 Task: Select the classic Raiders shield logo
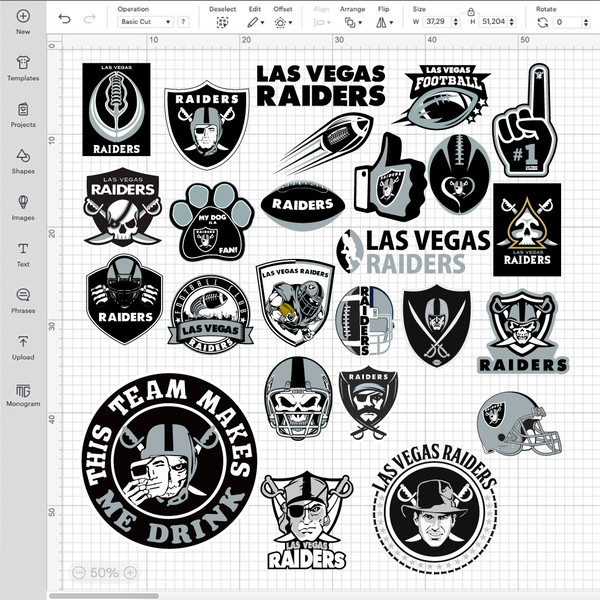(x=207, y=125)
